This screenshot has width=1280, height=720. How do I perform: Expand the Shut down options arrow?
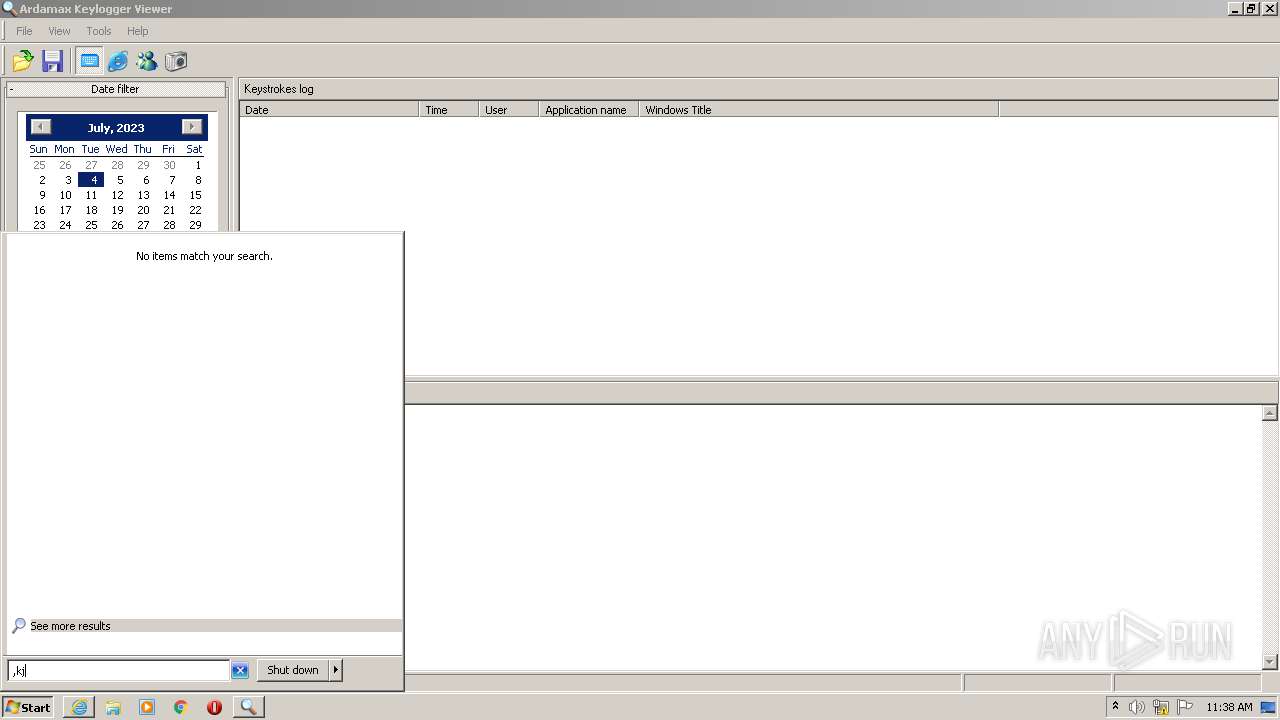[x=336, y=670]
